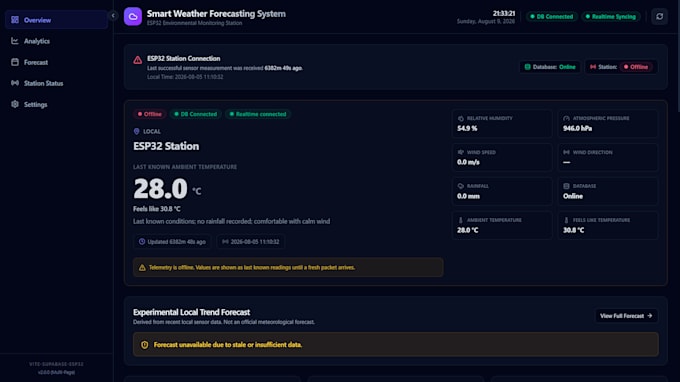Image resolution: width=680 pixels, height=382 pixels.
Task: Click the Settings gear icon
Action: click(x=15, y=104)
